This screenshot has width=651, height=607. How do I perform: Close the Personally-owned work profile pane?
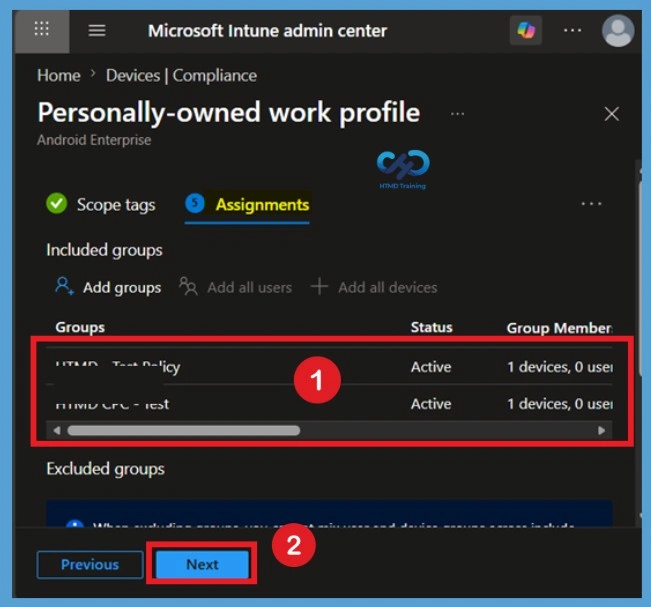tap(612, 114)
